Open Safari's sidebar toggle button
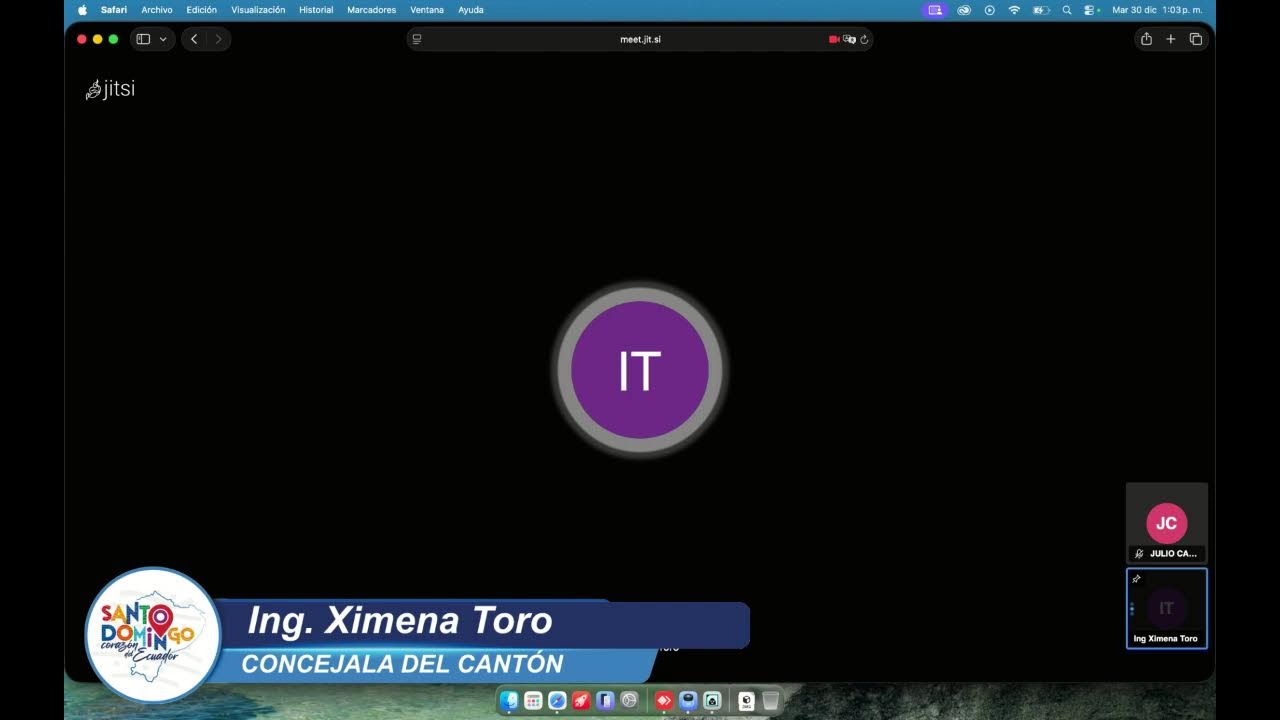1280x720 pixels. click(143, 39)
